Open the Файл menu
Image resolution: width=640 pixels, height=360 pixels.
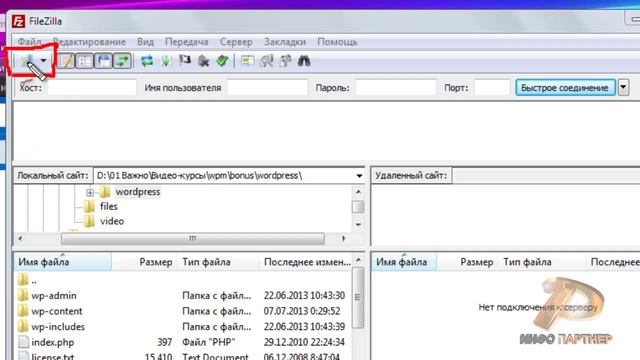(x=29, y=42)
